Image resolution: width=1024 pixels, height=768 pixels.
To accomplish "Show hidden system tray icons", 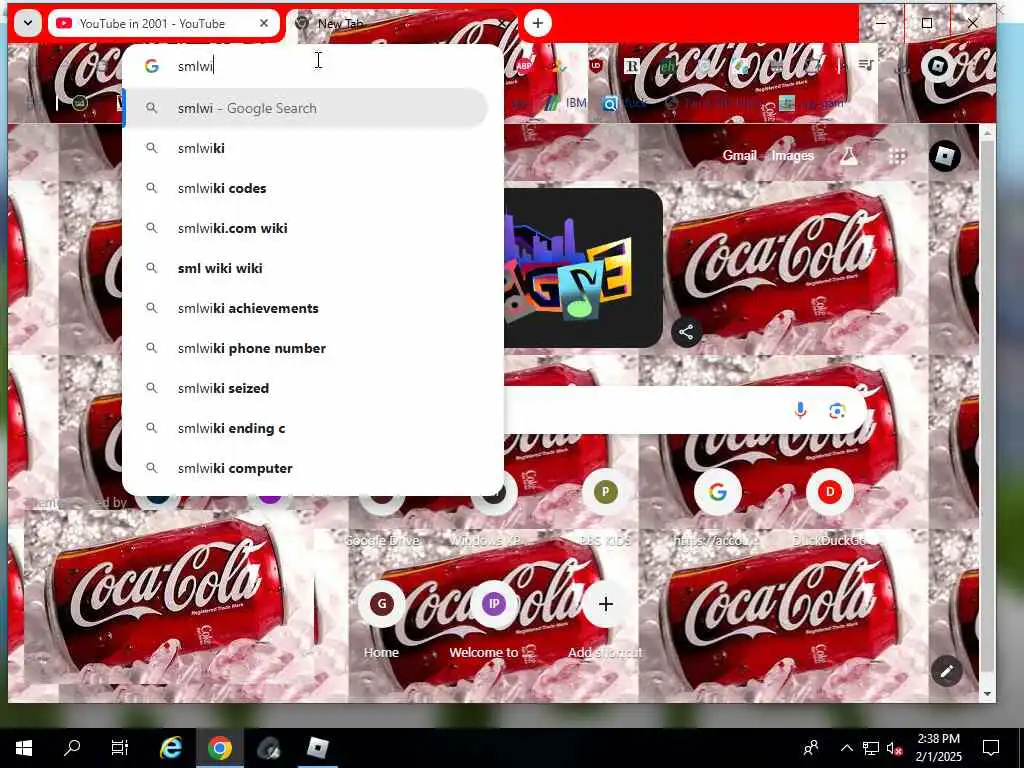I will click(x=846, y=748).
